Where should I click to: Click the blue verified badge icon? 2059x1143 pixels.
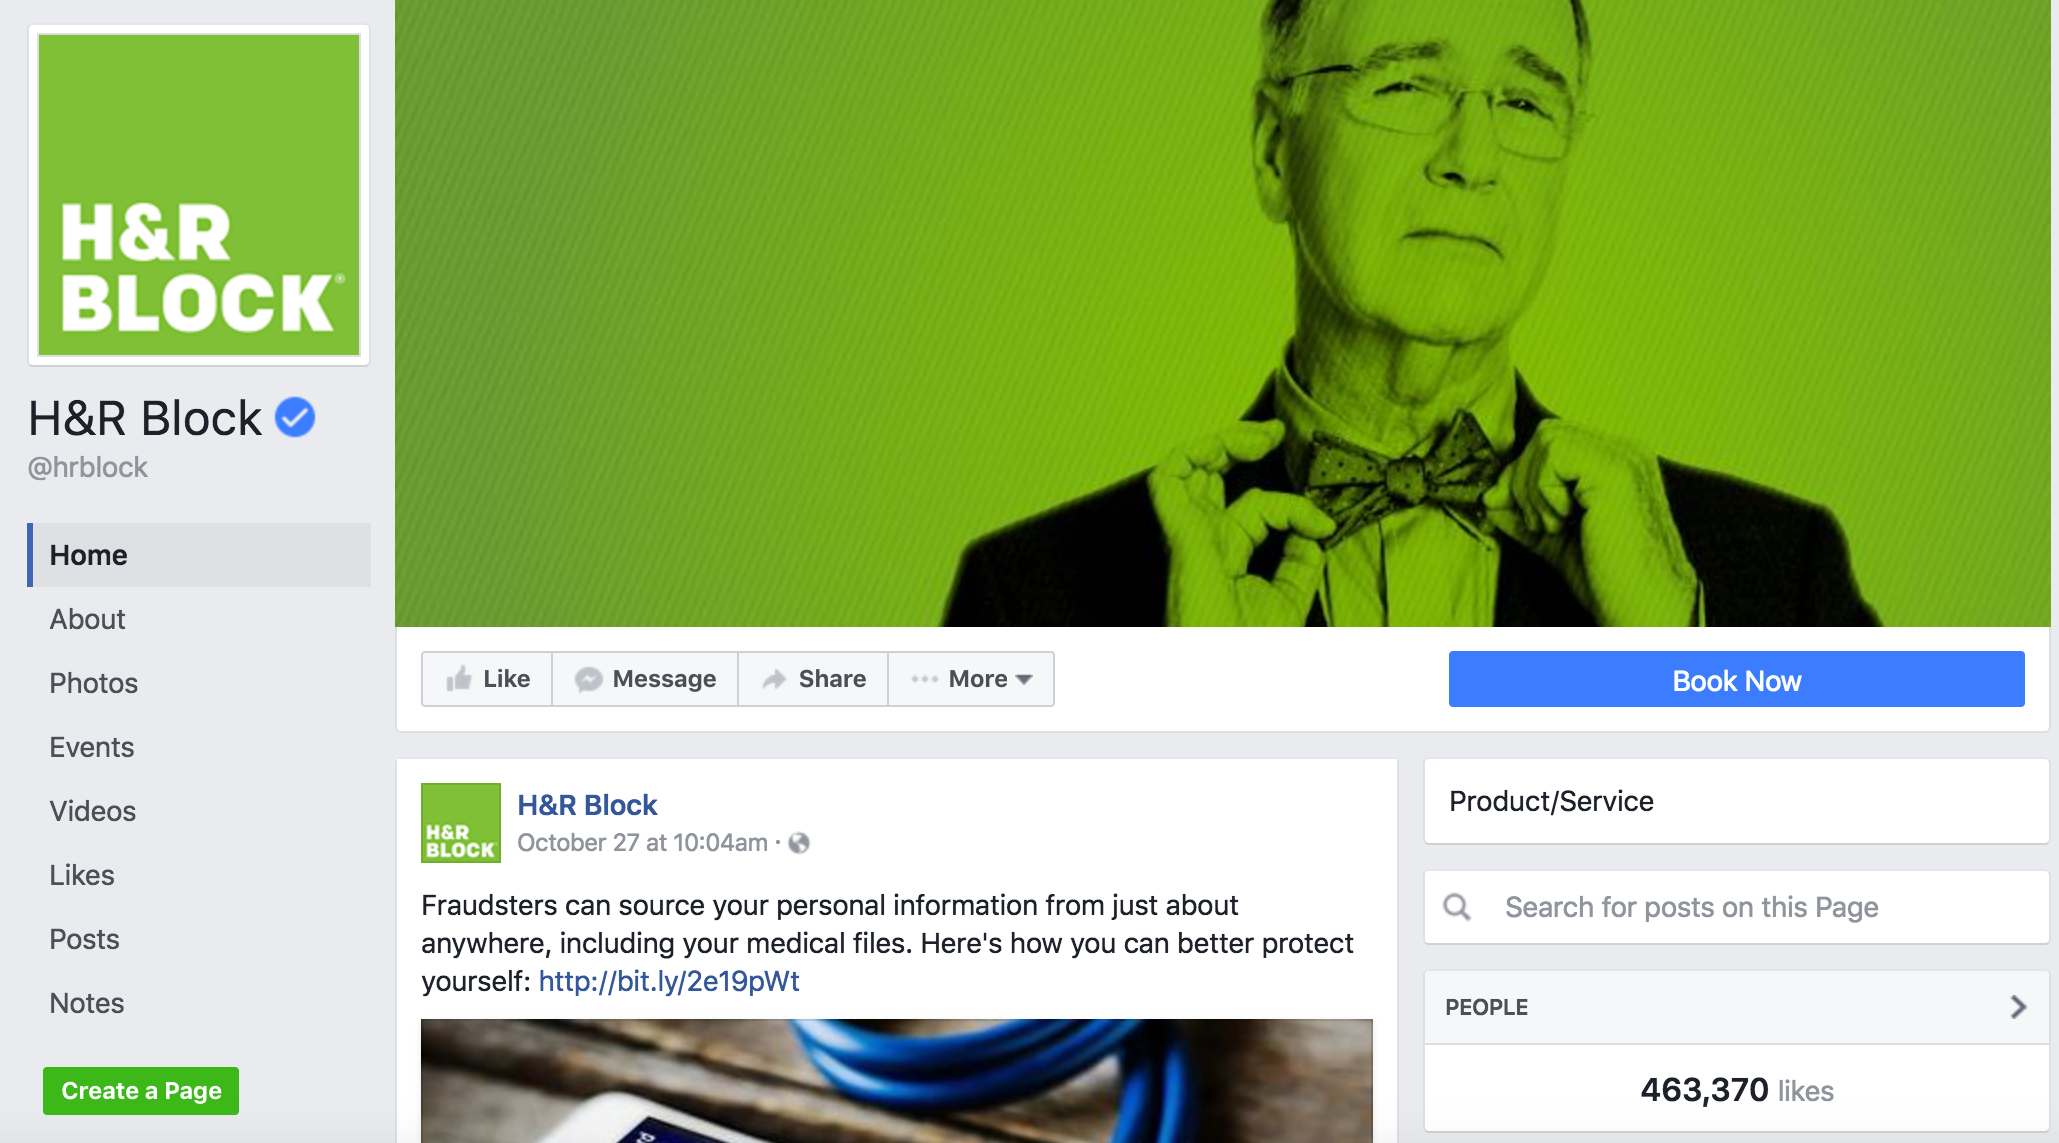pyautogui.click(x=295, y=417)
